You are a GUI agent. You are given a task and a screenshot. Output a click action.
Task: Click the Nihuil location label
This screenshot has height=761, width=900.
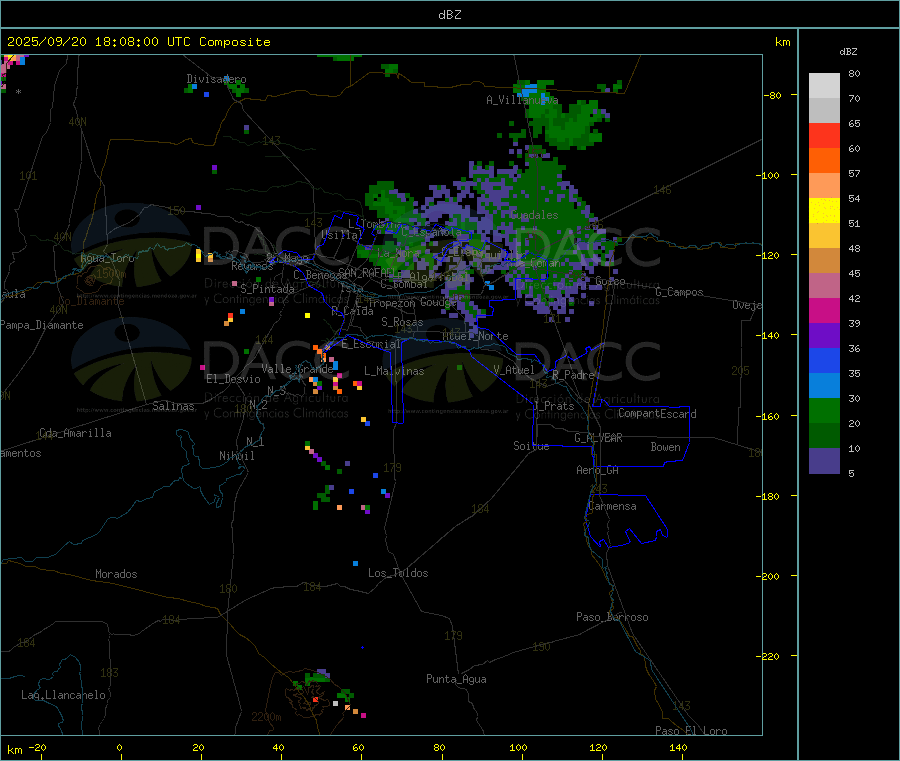click(236, 456)
